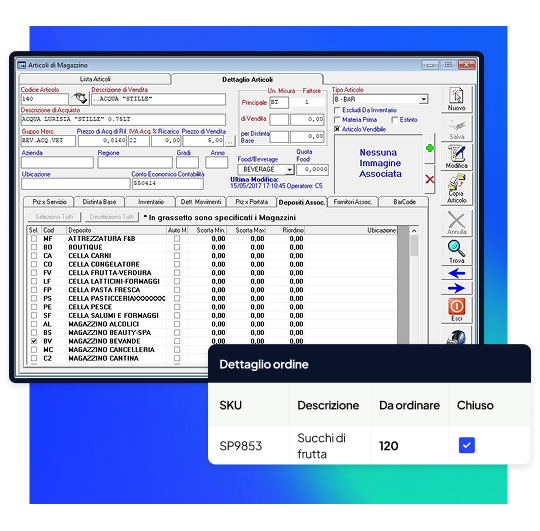Click the Descrizione di Vendita field

point(158,99)
